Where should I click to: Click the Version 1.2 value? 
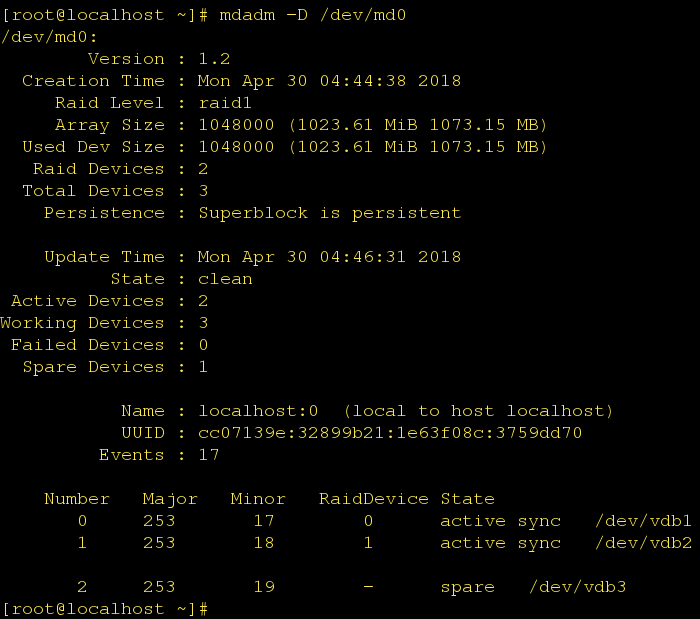coord(214,59)
